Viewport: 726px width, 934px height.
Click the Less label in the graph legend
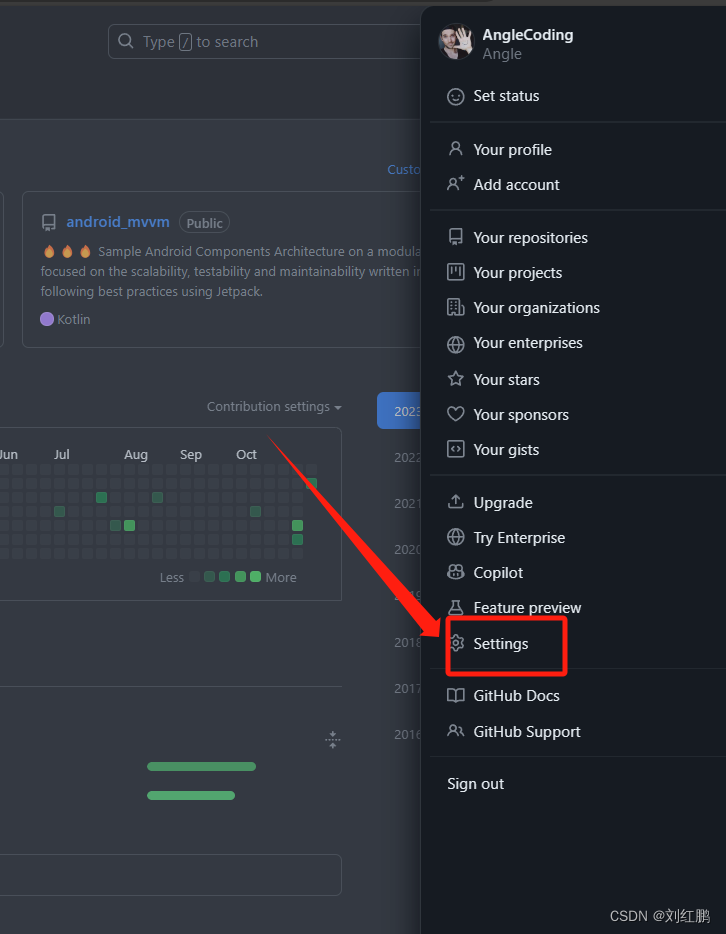[172, 577]
